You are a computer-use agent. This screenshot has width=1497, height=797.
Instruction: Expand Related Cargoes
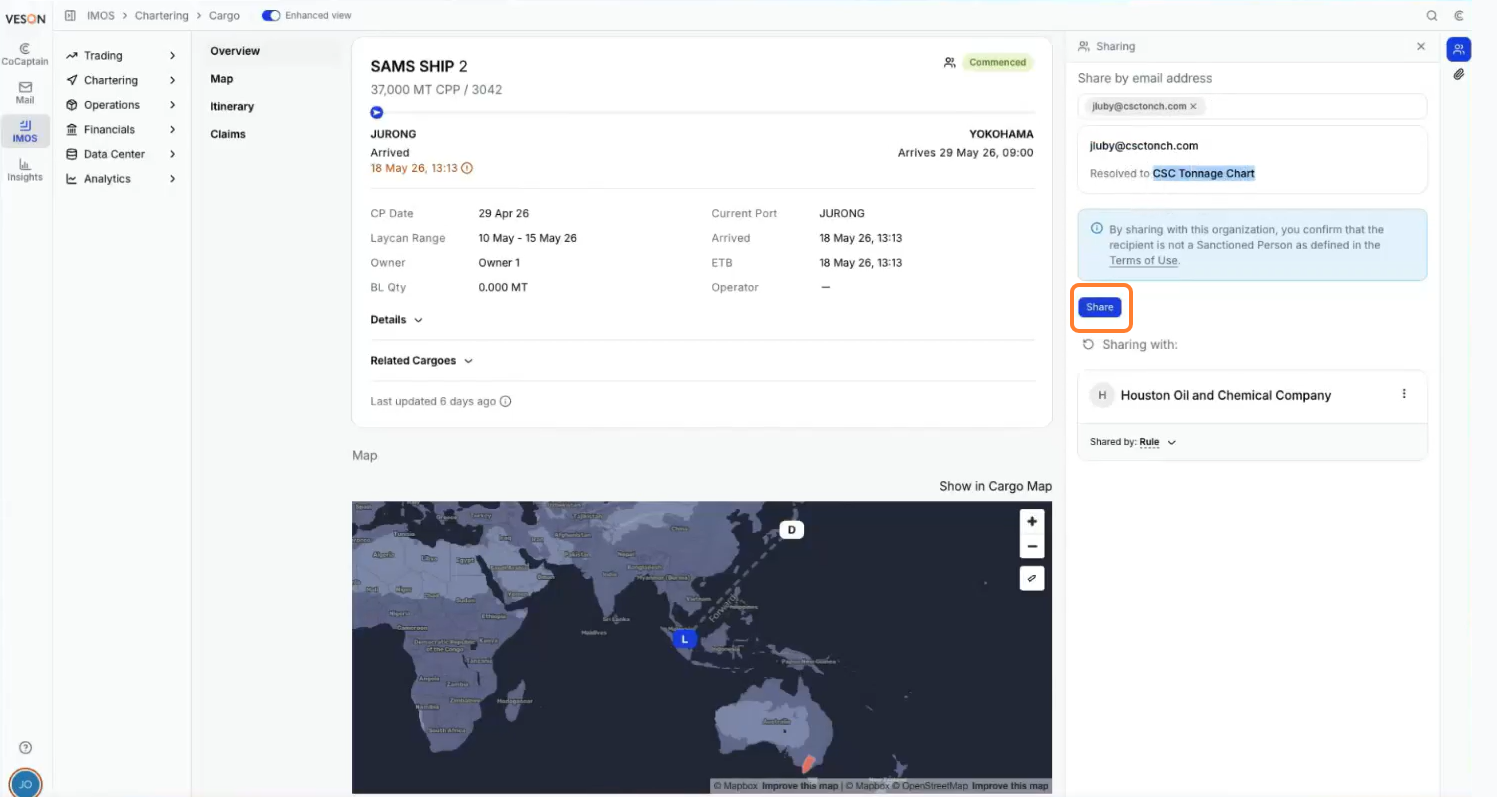(421, 361)
